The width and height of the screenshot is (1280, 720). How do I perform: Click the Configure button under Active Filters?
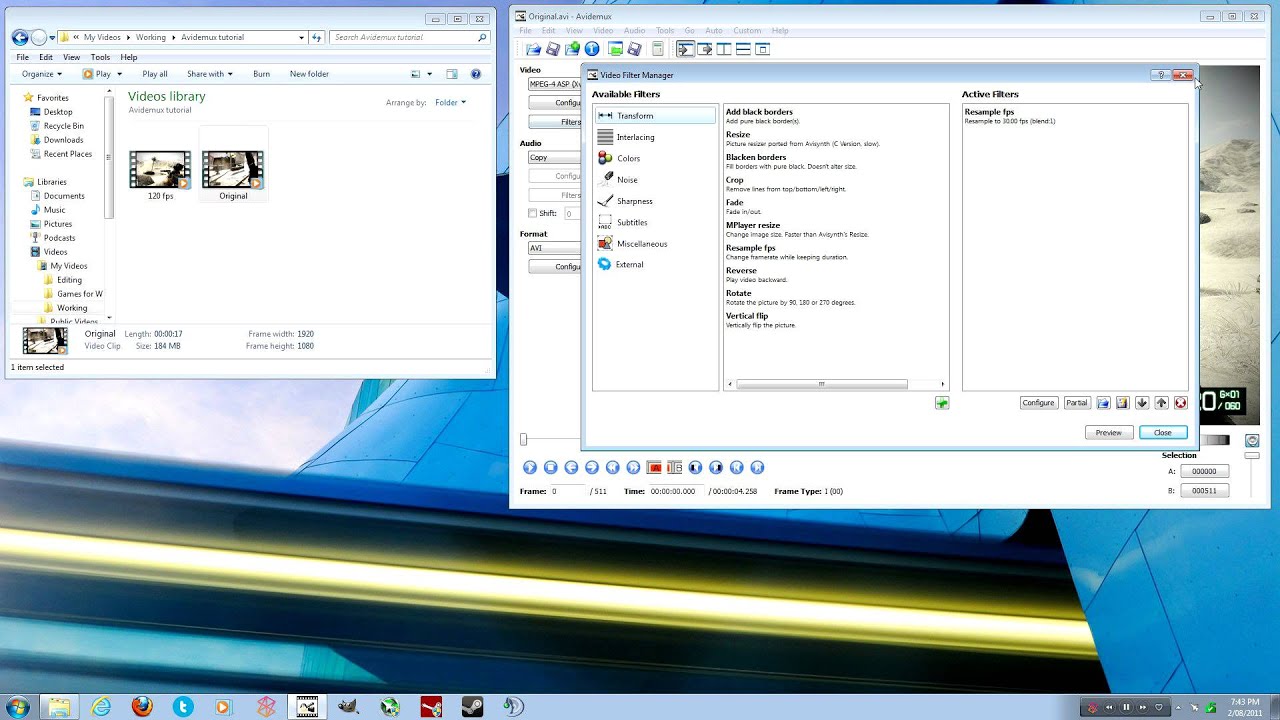pyautogui.click(x=1038, y=403)
